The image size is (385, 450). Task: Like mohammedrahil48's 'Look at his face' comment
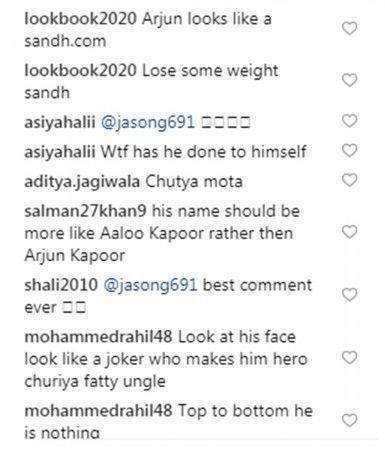click(x=350, y=358)
